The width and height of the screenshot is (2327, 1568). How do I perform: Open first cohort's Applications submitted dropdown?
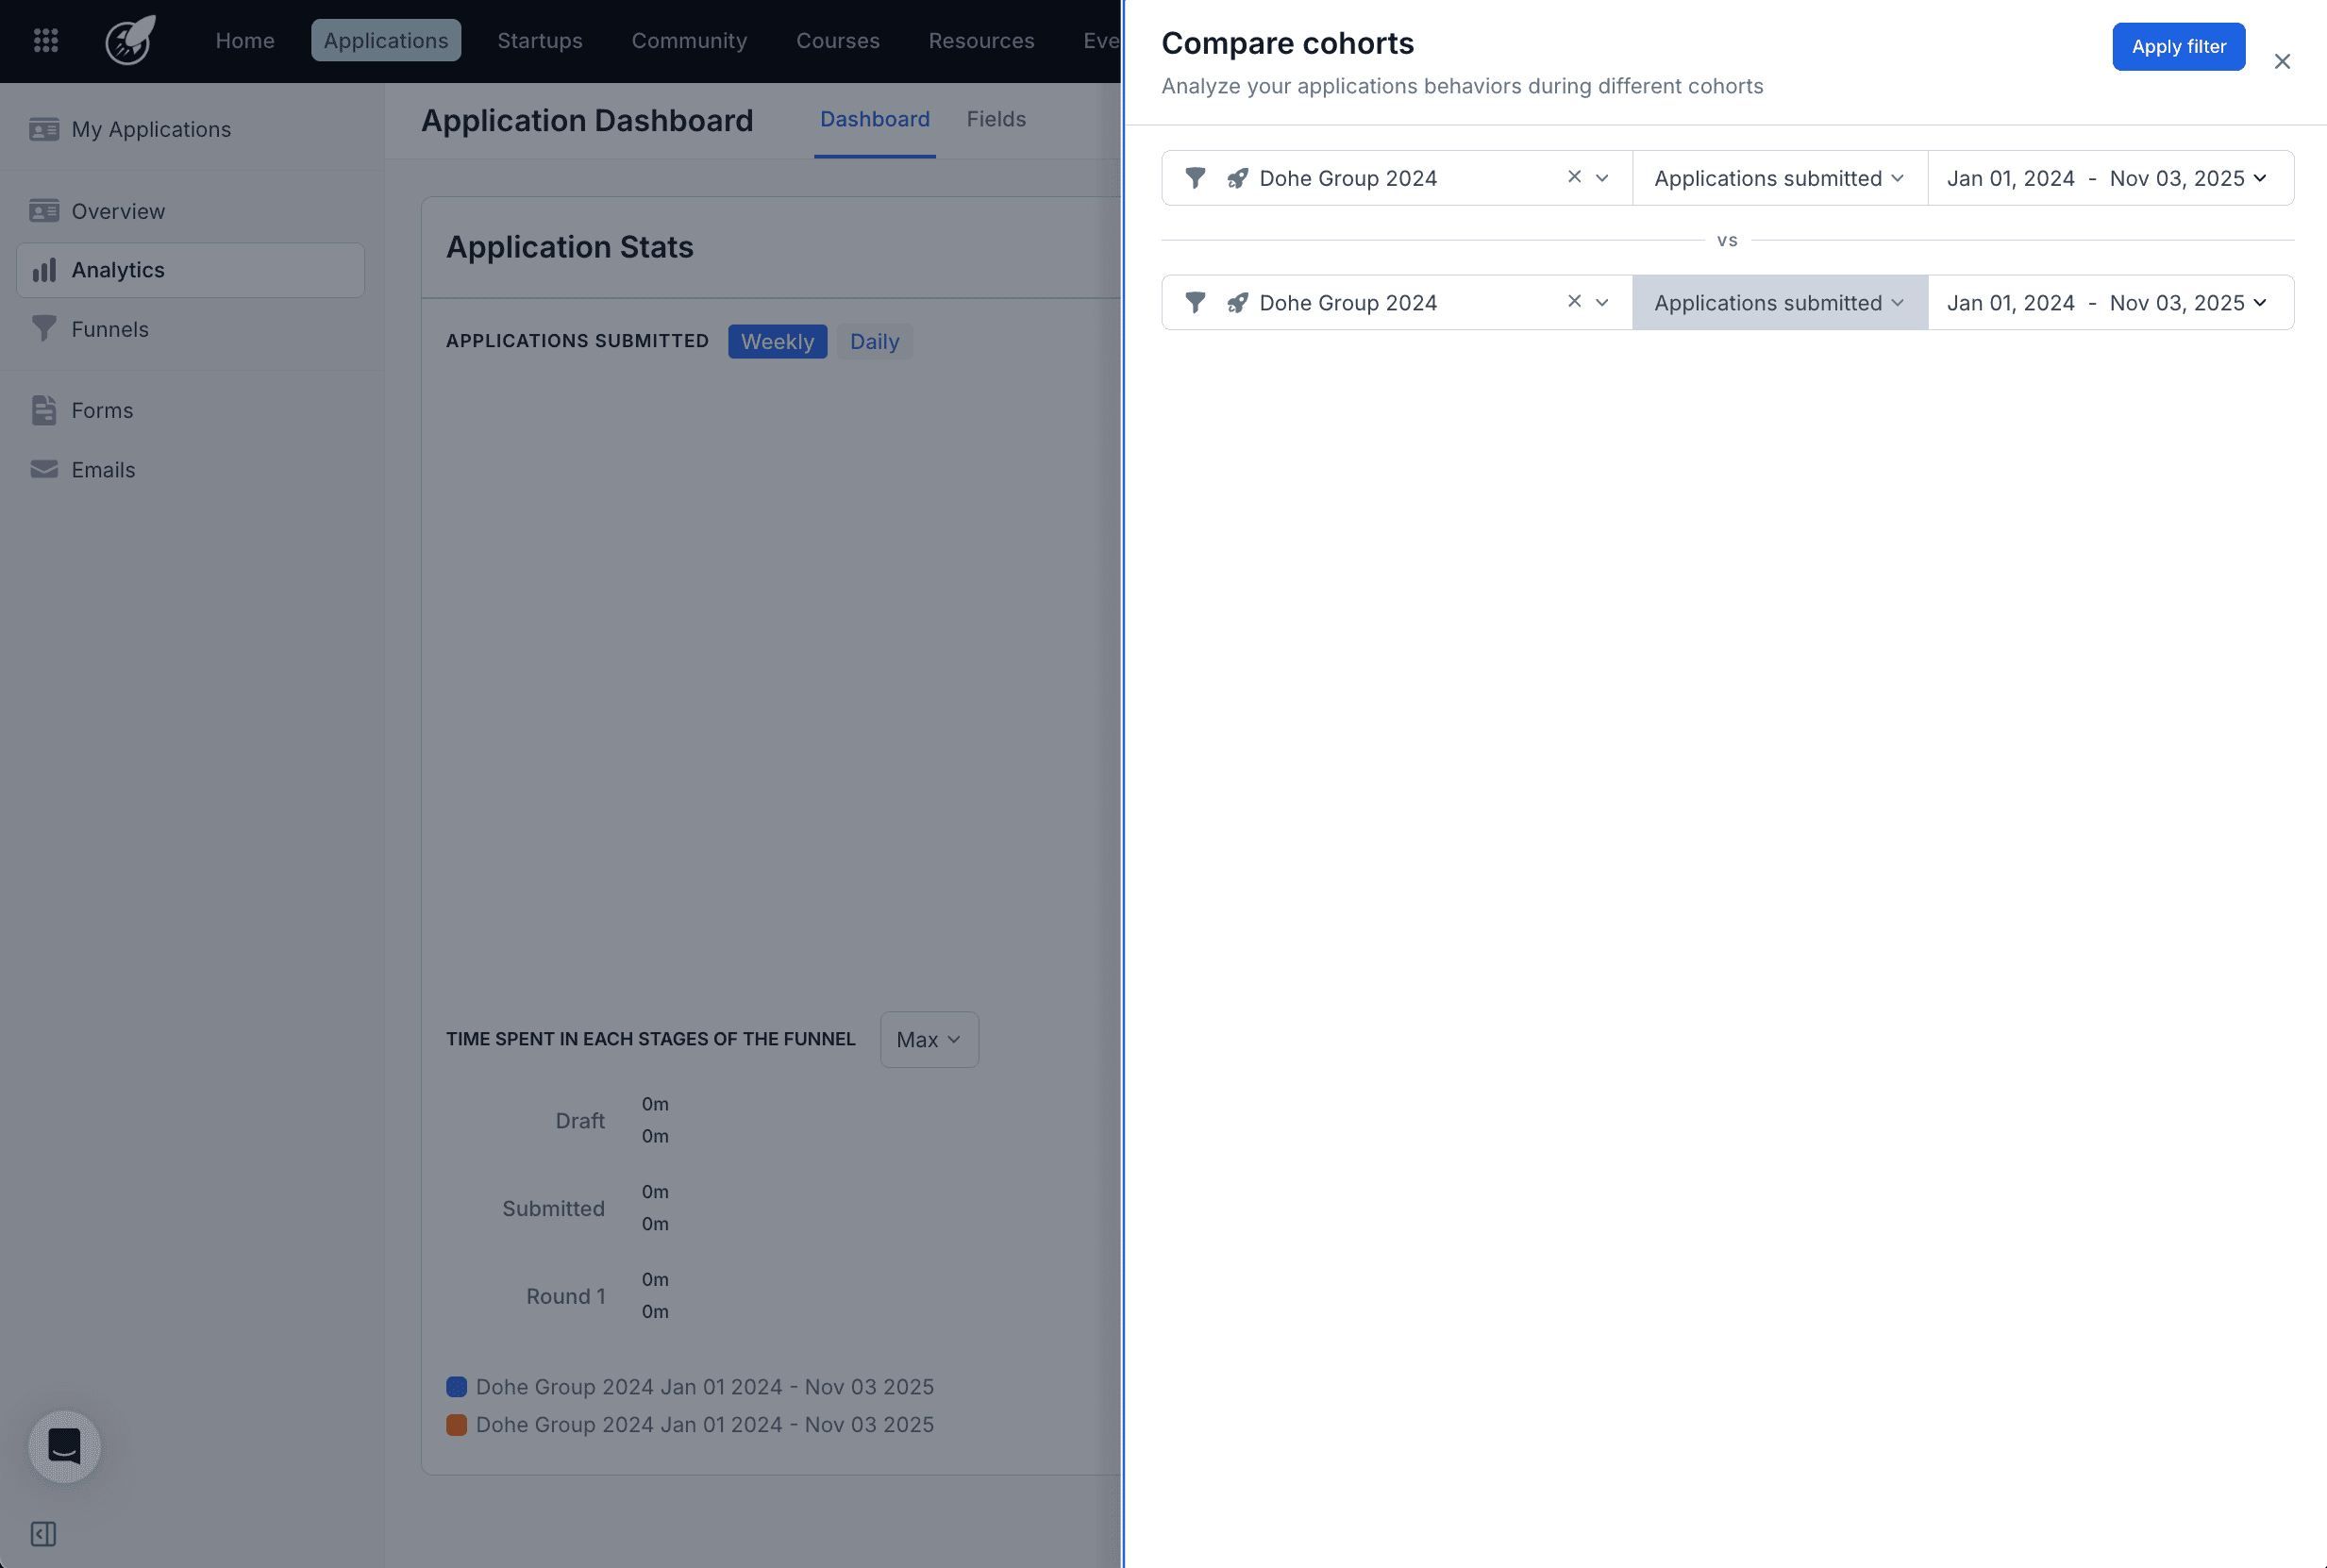(1779, 178)
